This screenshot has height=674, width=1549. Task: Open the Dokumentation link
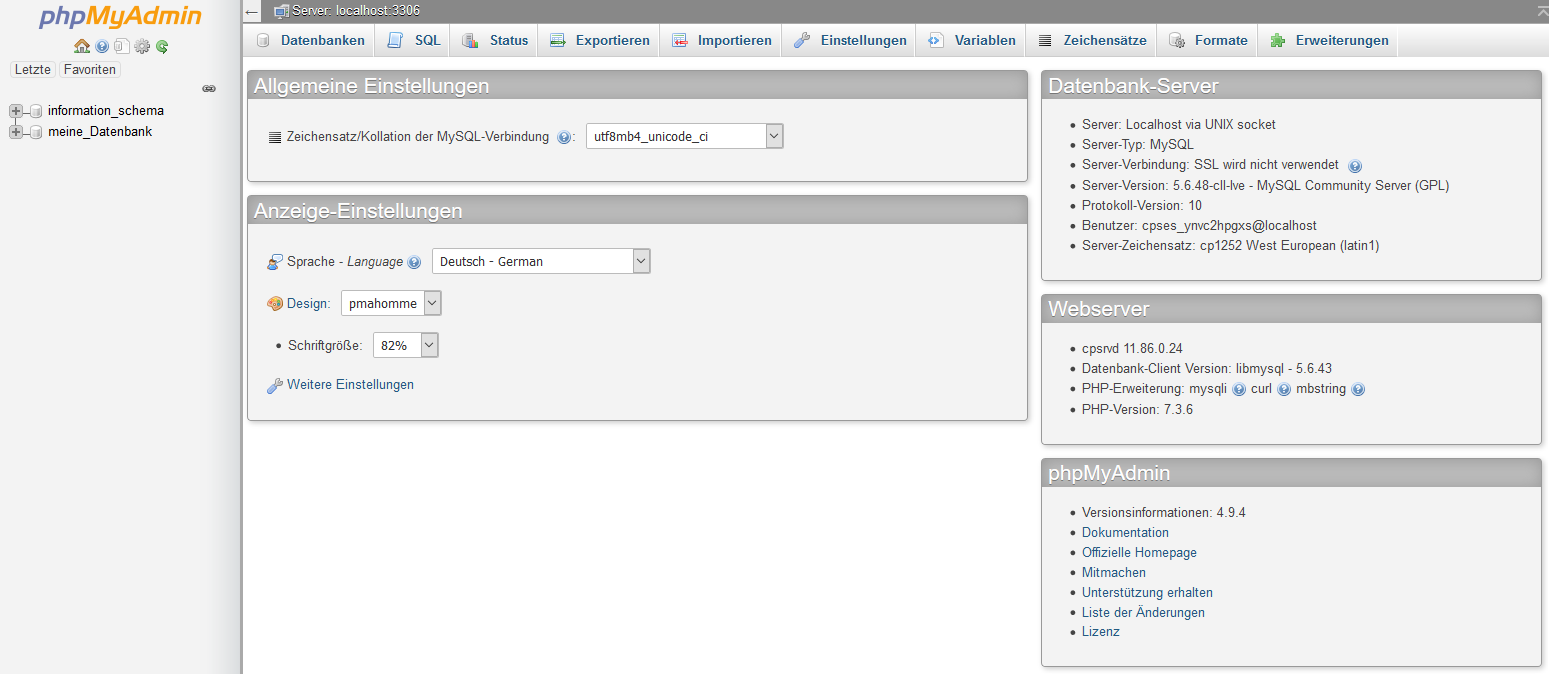click(x=1125, y=533)
